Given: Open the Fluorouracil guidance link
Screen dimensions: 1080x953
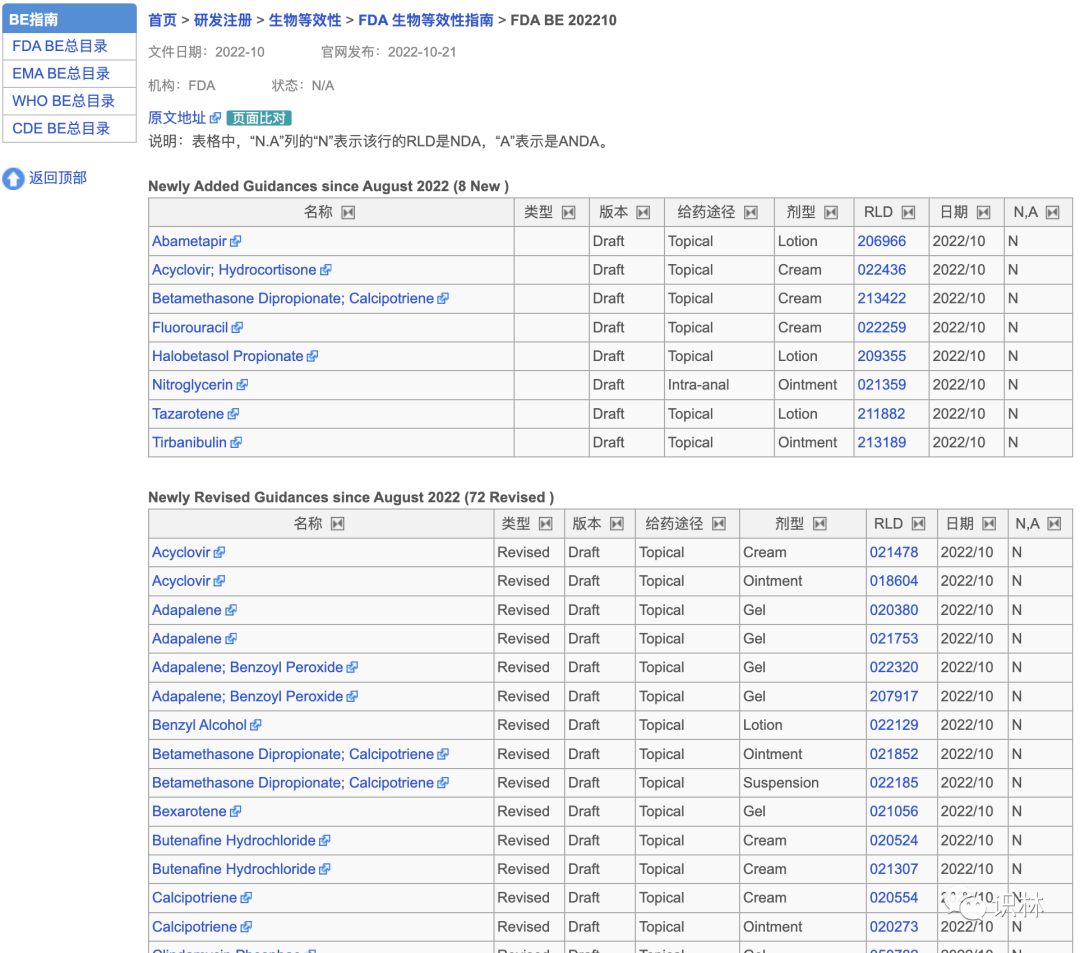Looking at the screenshot, I should point(190,328).
